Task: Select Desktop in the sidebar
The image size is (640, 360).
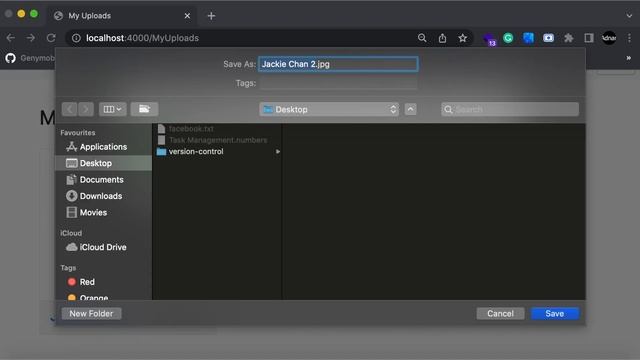Action: point(104,163)
